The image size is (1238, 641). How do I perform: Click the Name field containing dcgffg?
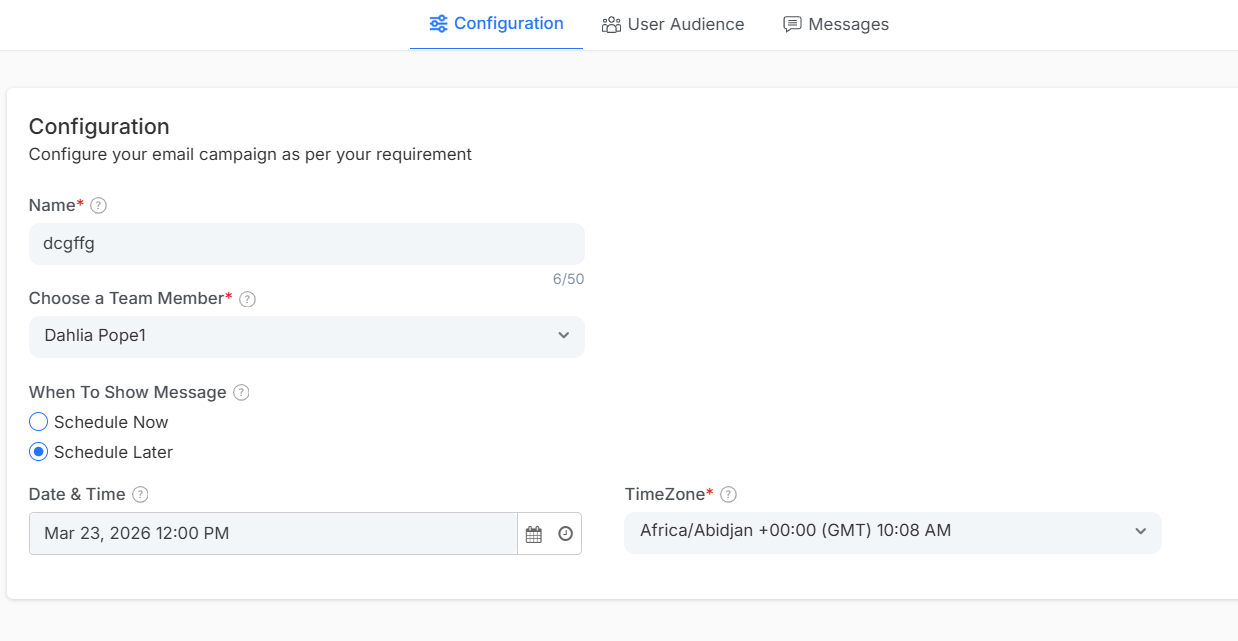307,244
